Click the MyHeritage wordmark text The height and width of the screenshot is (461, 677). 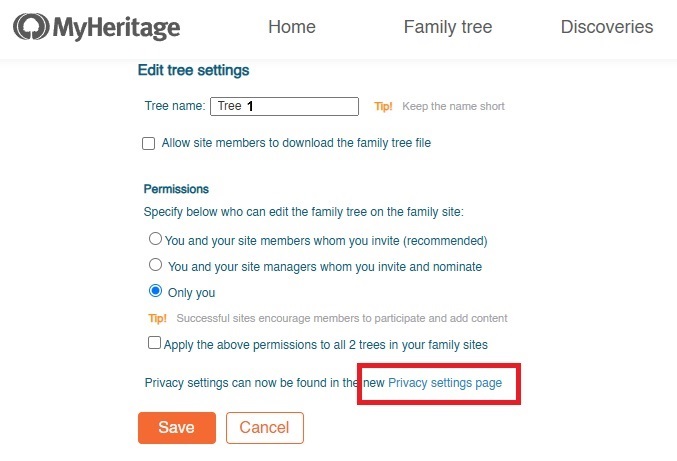(116, 28)
